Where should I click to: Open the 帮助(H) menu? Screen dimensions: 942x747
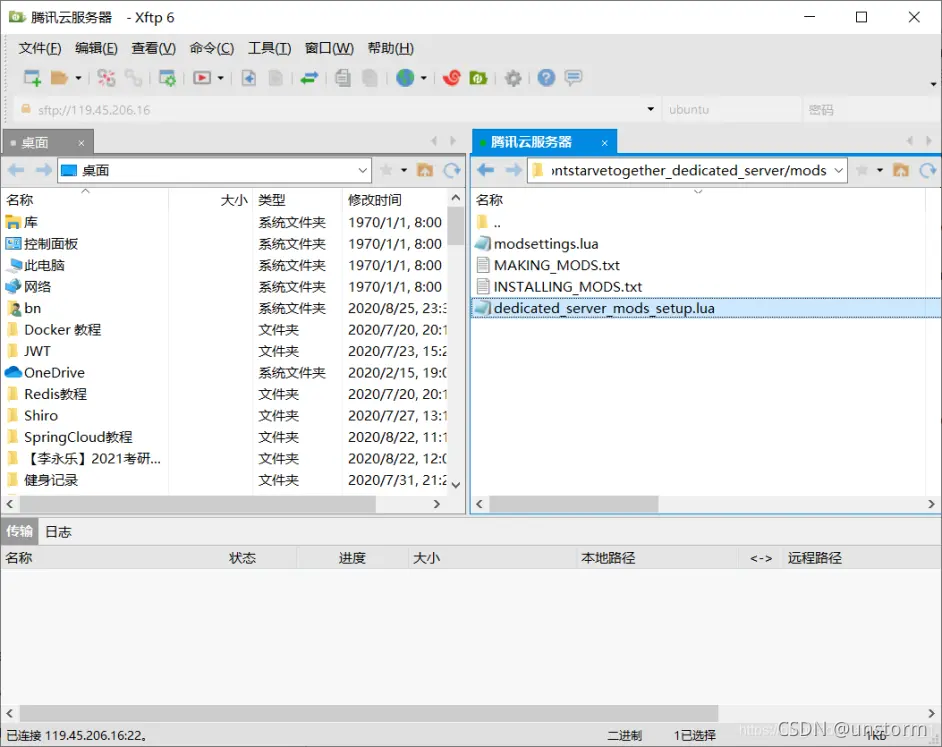[x=390, y=48]
